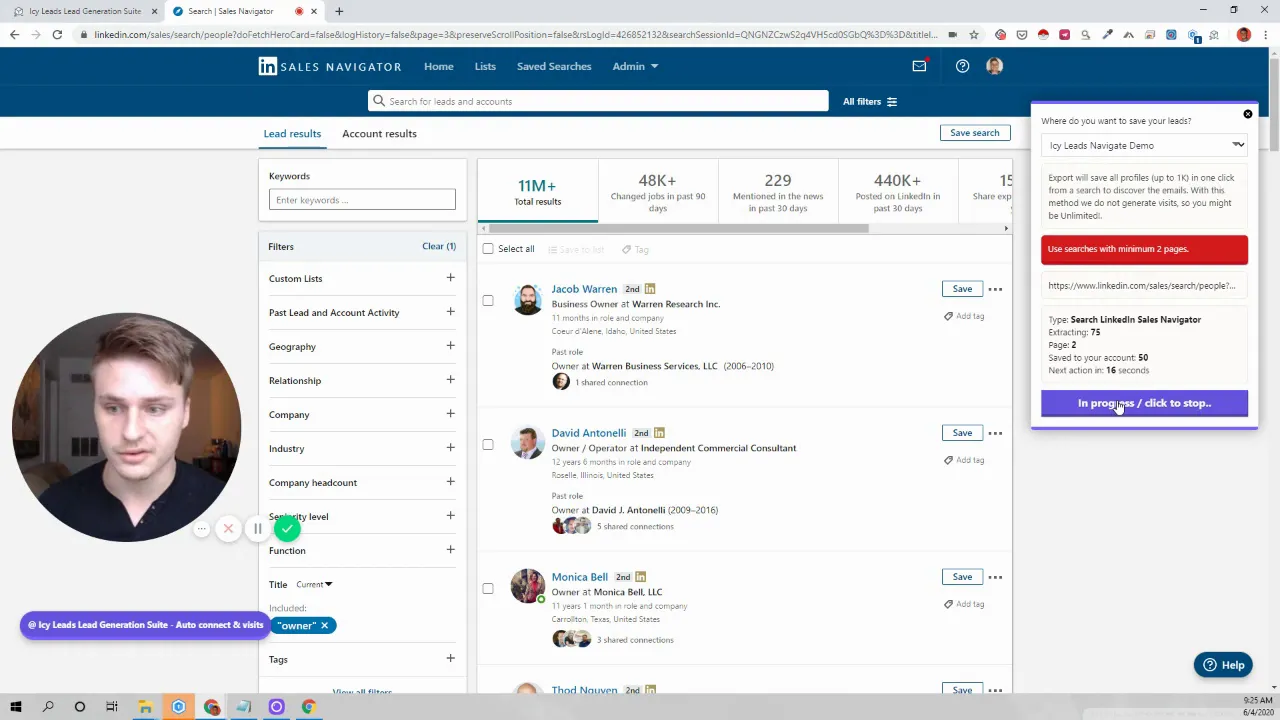Open Icy Leads Navigate Demo list dropdown

pos(1144,146)
